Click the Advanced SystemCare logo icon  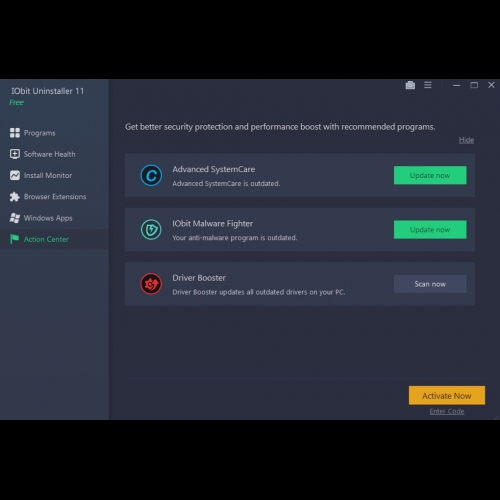[151, 175]
